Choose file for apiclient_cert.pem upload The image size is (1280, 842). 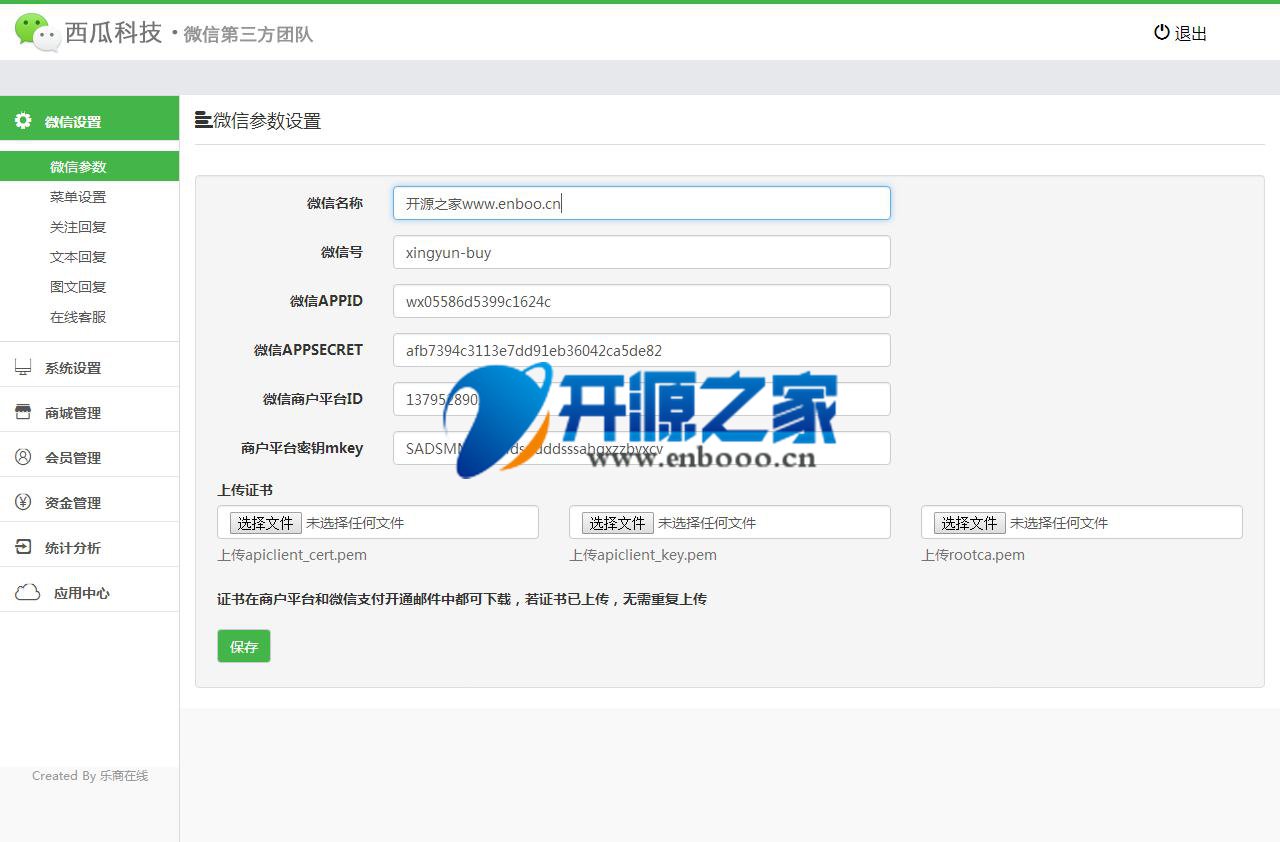tap(266, 523)
